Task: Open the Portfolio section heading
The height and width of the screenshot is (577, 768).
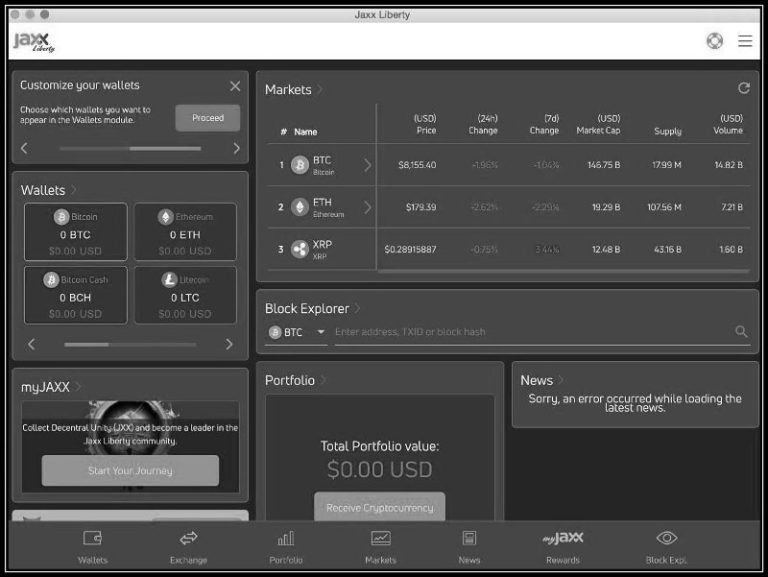Action: (x=295, y=380)
